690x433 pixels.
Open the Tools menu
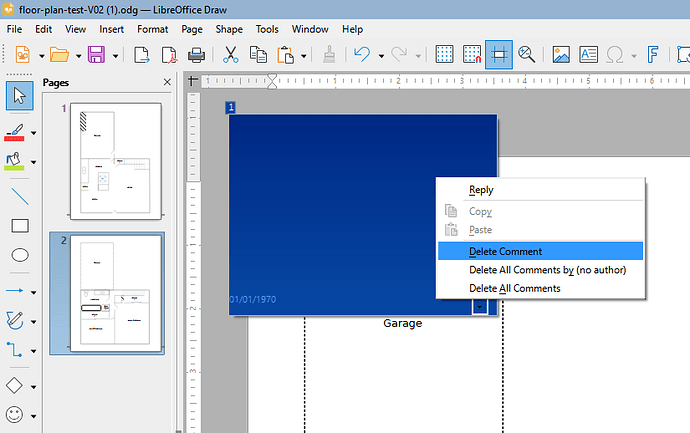pos(267,29)
